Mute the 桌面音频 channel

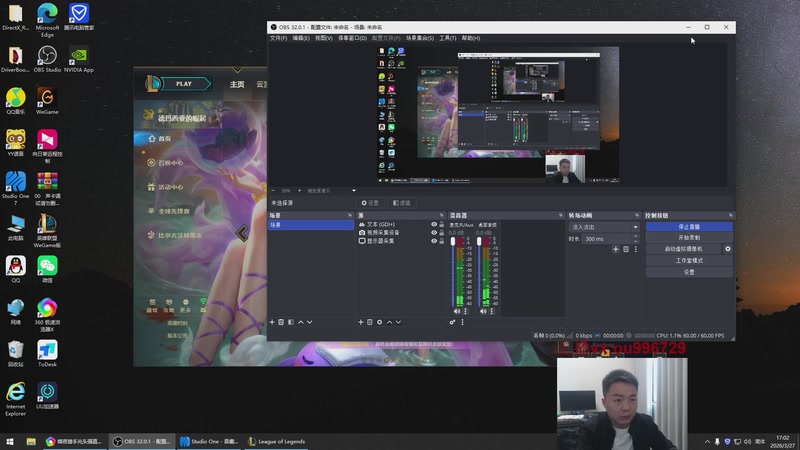[x=483, y=311]
